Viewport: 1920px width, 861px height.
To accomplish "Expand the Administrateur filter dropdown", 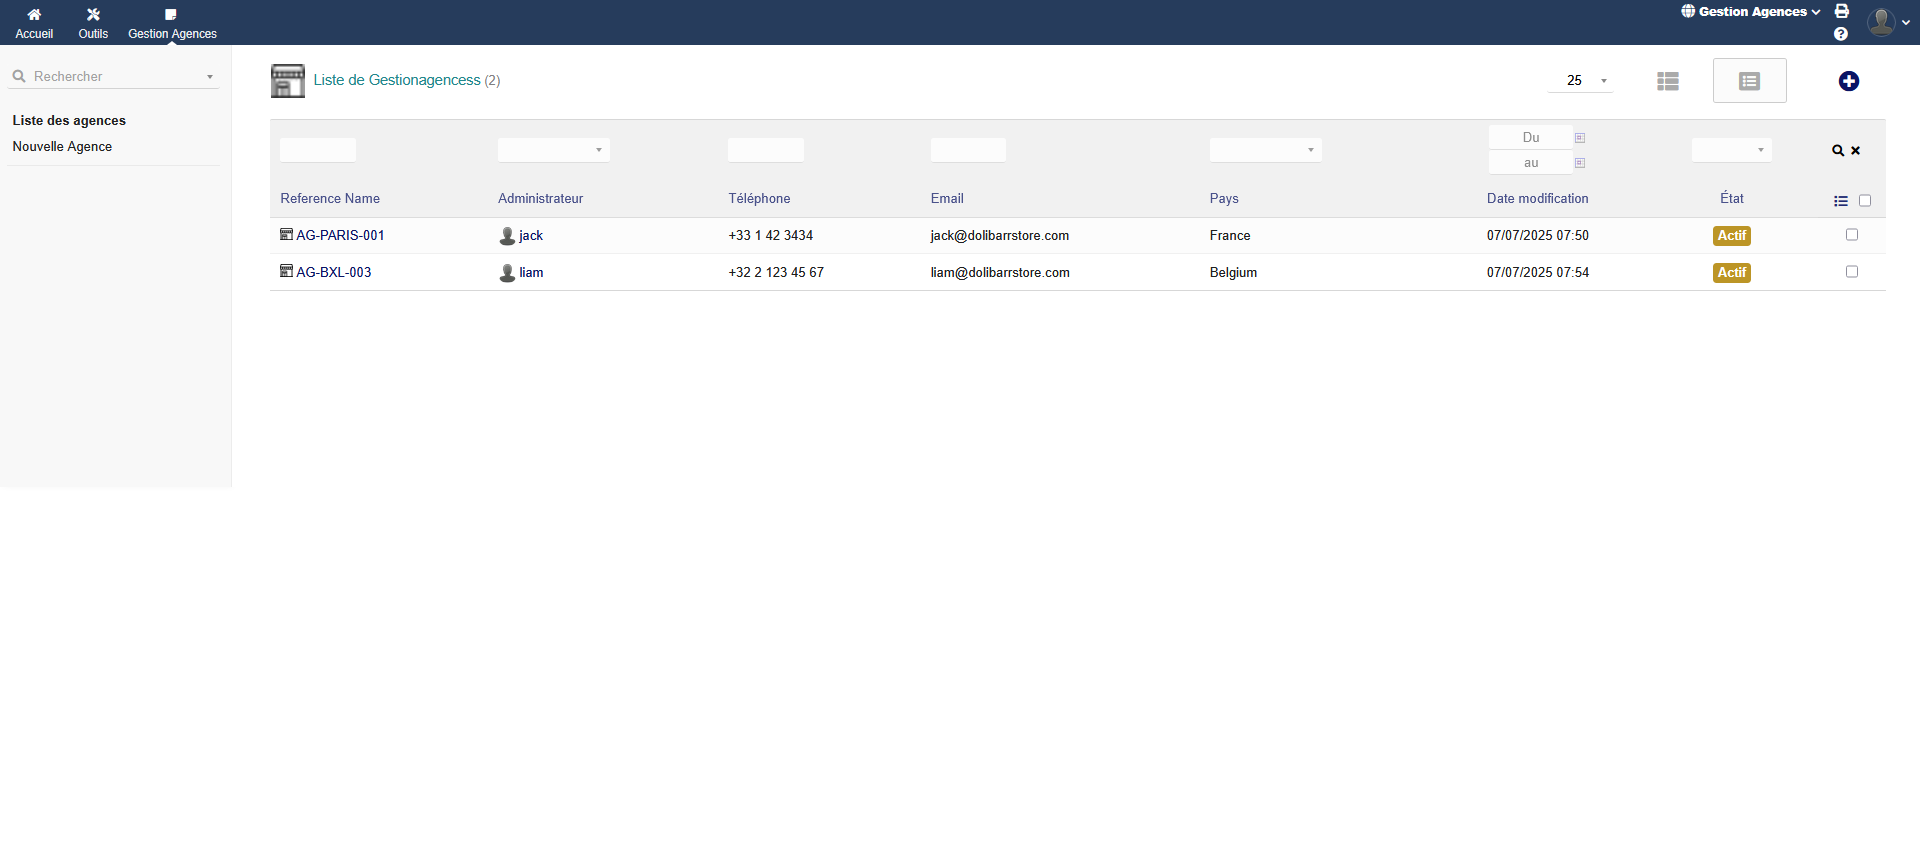I will 554,150.
